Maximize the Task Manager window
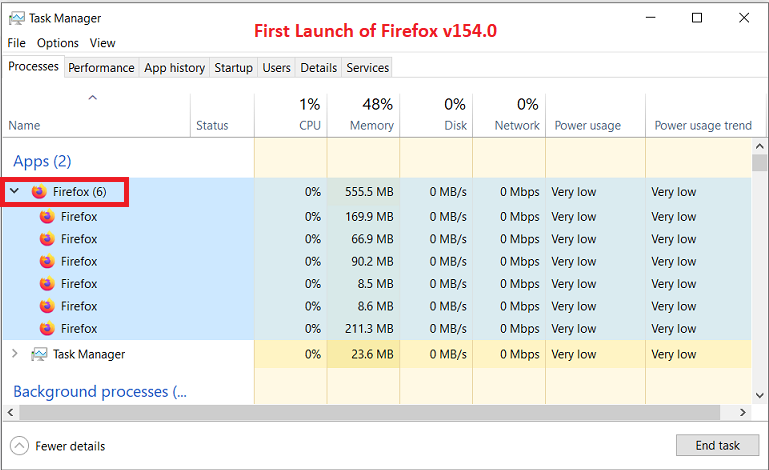This screenshot has height=470, width=769. [x=697, y=18]
